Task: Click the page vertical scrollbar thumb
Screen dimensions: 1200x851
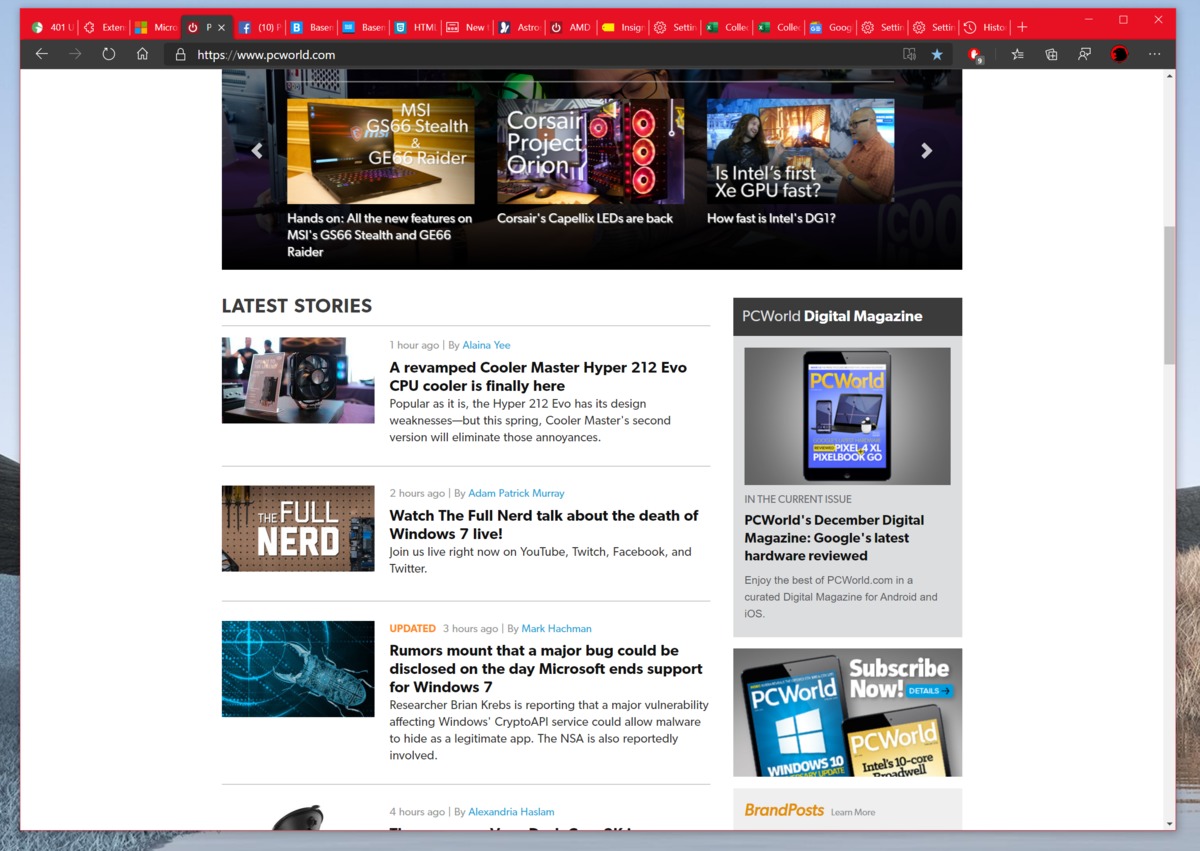Action: [1169, 294]
